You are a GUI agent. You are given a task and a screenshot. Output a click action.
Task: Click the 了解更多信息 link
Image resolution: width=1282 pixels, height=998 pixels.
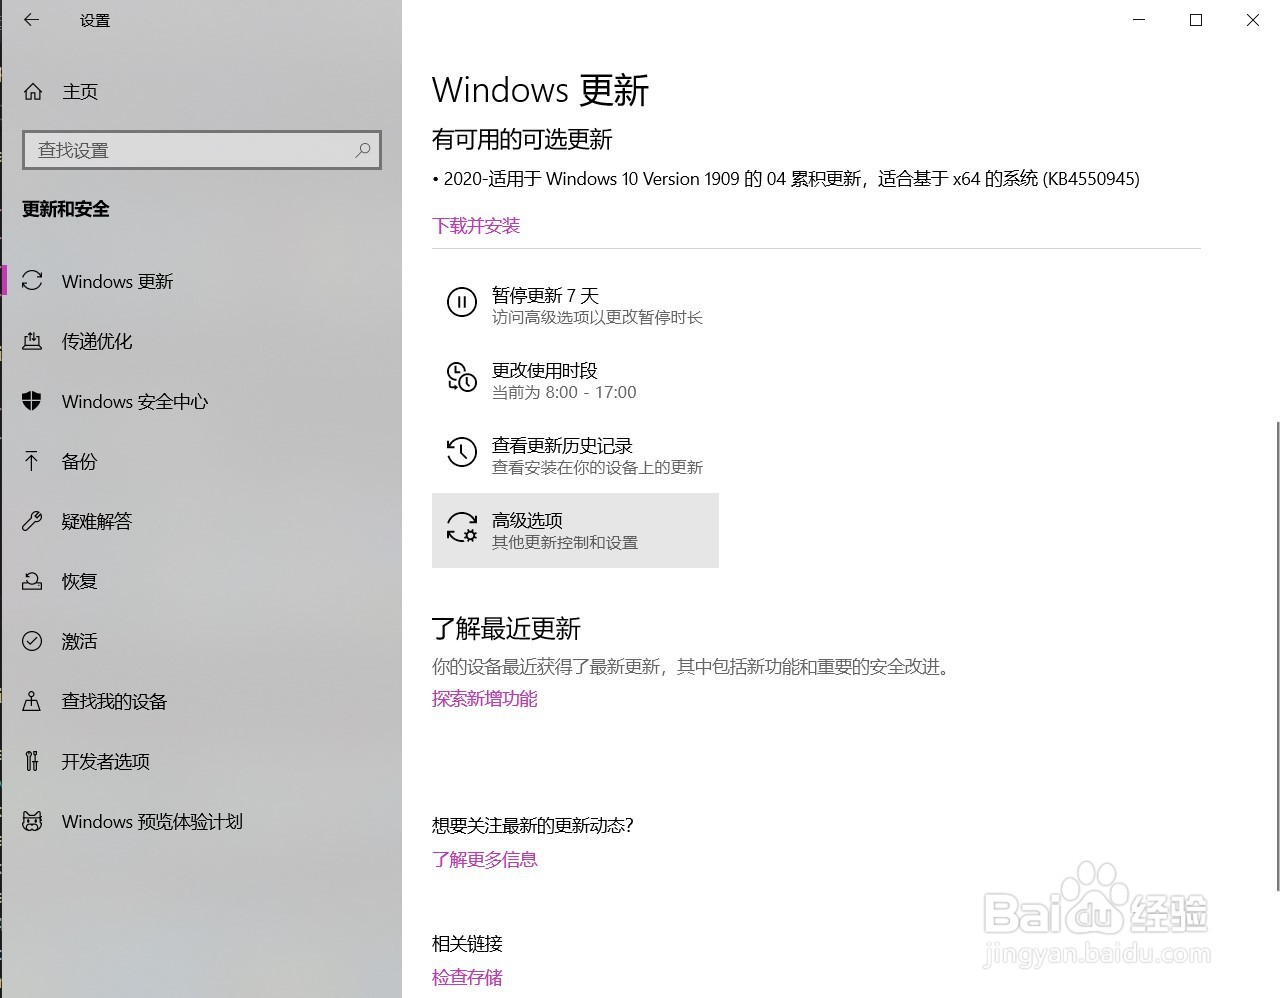[x=485, y=860]
